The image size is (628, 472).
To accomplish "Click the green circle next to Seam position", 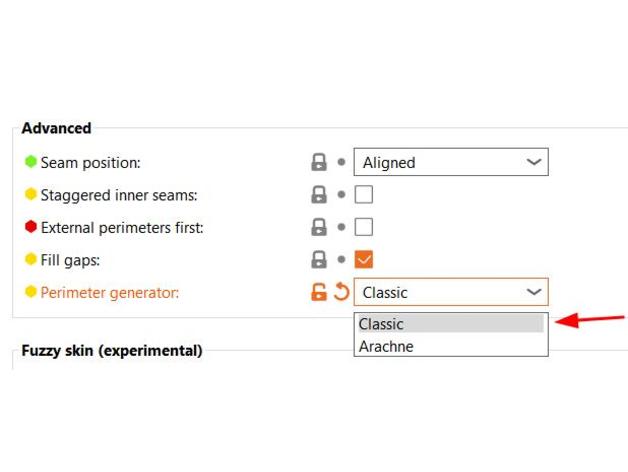I will (x=31, y=162).
